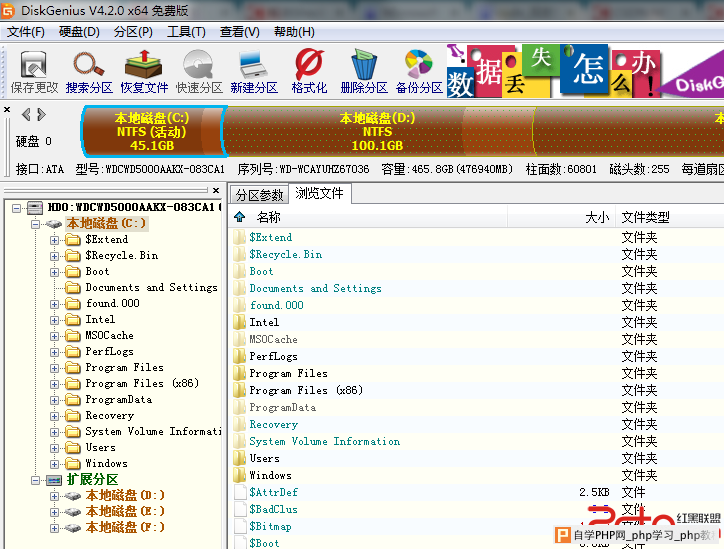The height and width of the screenshot is (549, 724).
Task: Select Documents and Settings in the tree
Action: coord(151,288)
